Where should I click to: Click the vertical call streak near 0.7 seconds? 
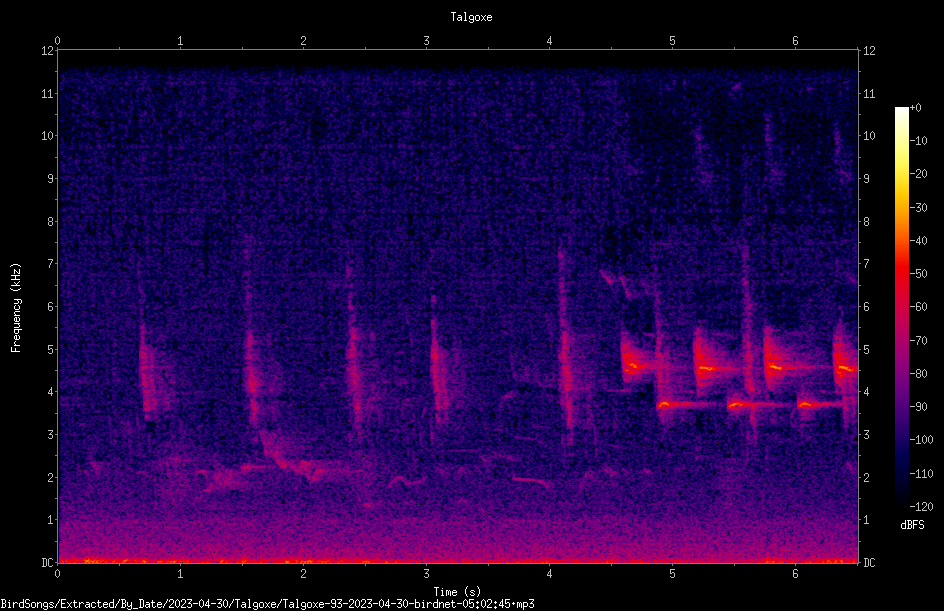click(146, 373)
